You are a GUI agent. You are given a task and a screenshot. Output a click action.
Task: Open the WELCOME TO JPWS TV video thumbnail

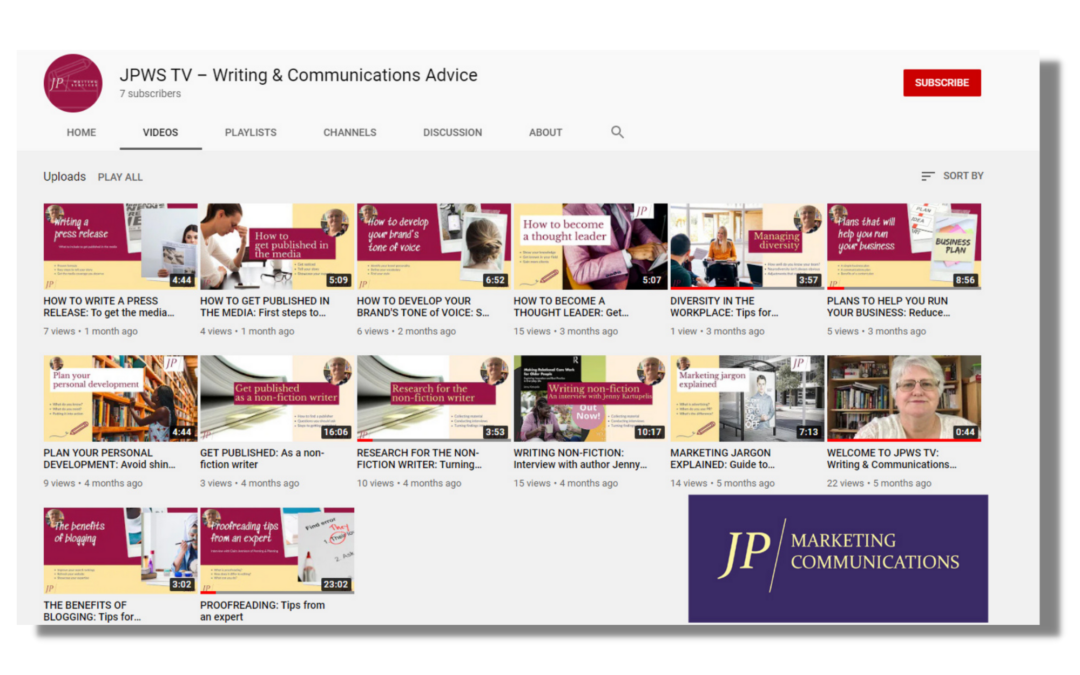tap(904, 397)
